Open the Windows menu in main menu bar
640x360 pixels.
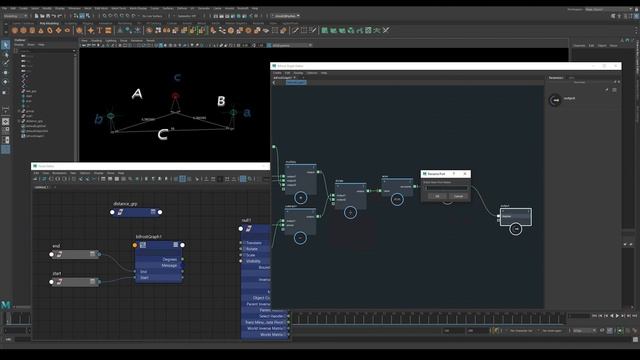point(74,8)
